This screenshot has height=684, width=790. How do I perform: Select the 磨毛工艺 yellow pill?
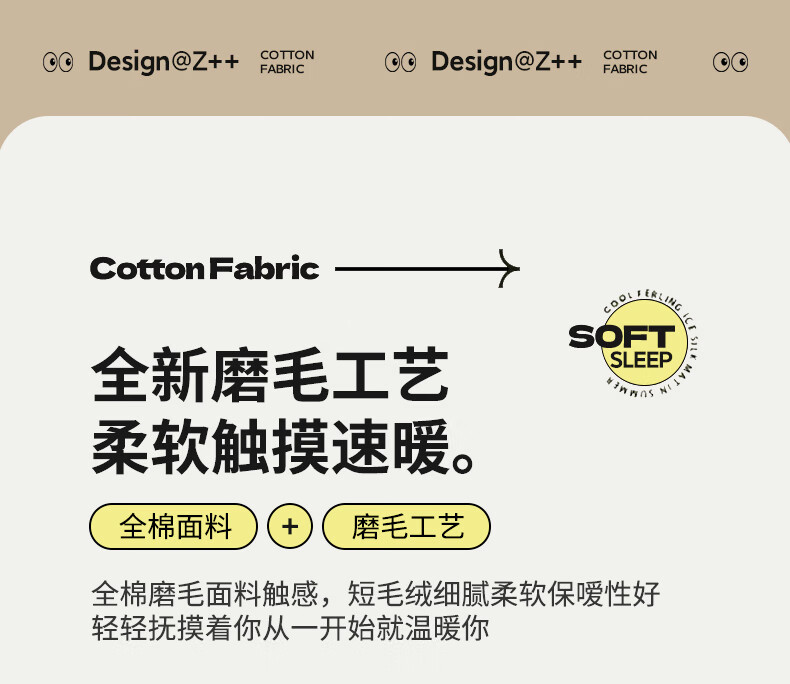pos(407,527)
